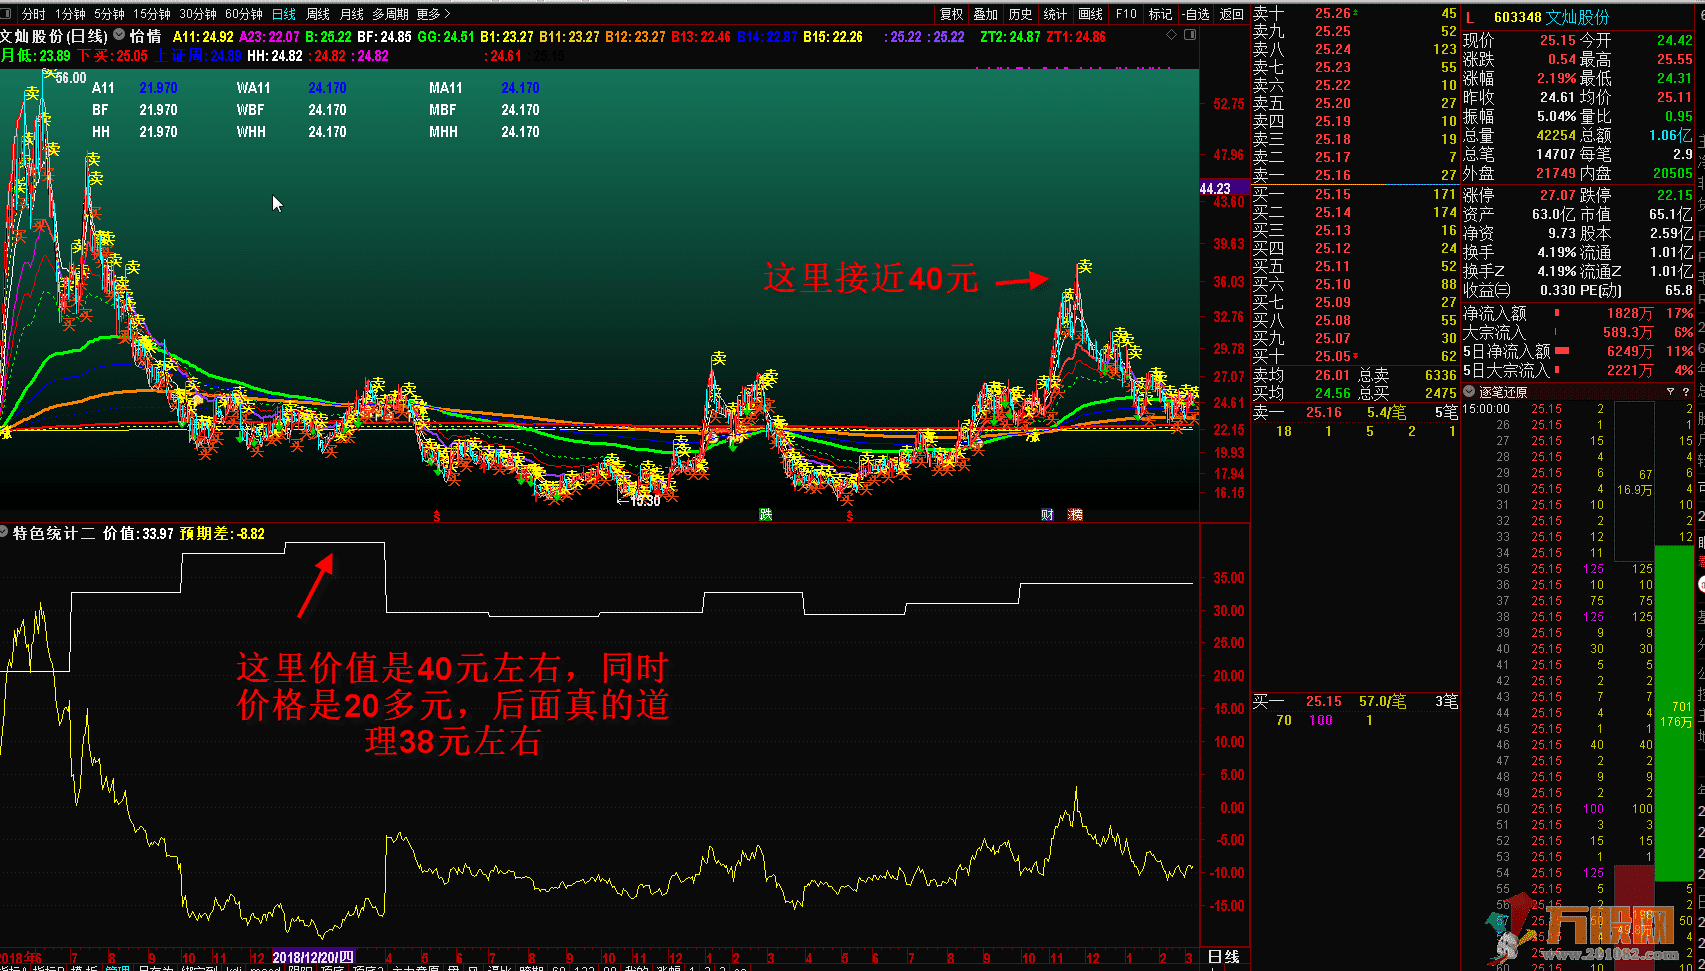The height and width of the screenshot is (971, 1705).
Task: Toggle the side panel icon at chart top-right
Action: [1190, 35]
